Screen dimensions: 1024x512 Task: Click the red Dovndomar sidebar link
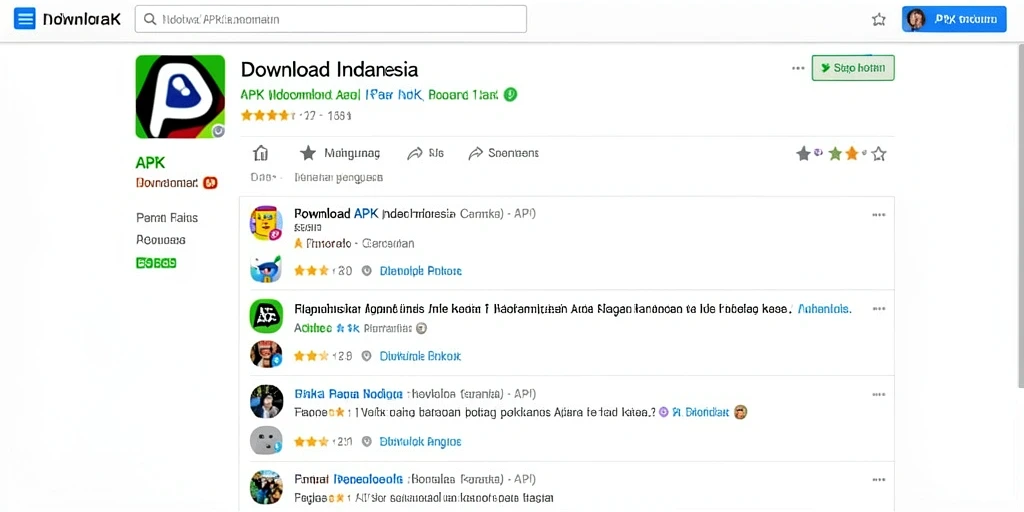167,183
